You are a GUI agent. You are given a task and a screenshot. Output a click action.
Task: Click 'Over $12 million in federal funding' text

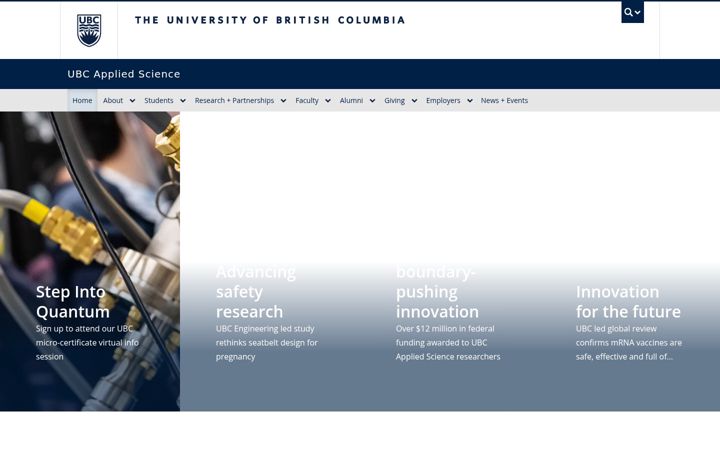coord(448,343)
